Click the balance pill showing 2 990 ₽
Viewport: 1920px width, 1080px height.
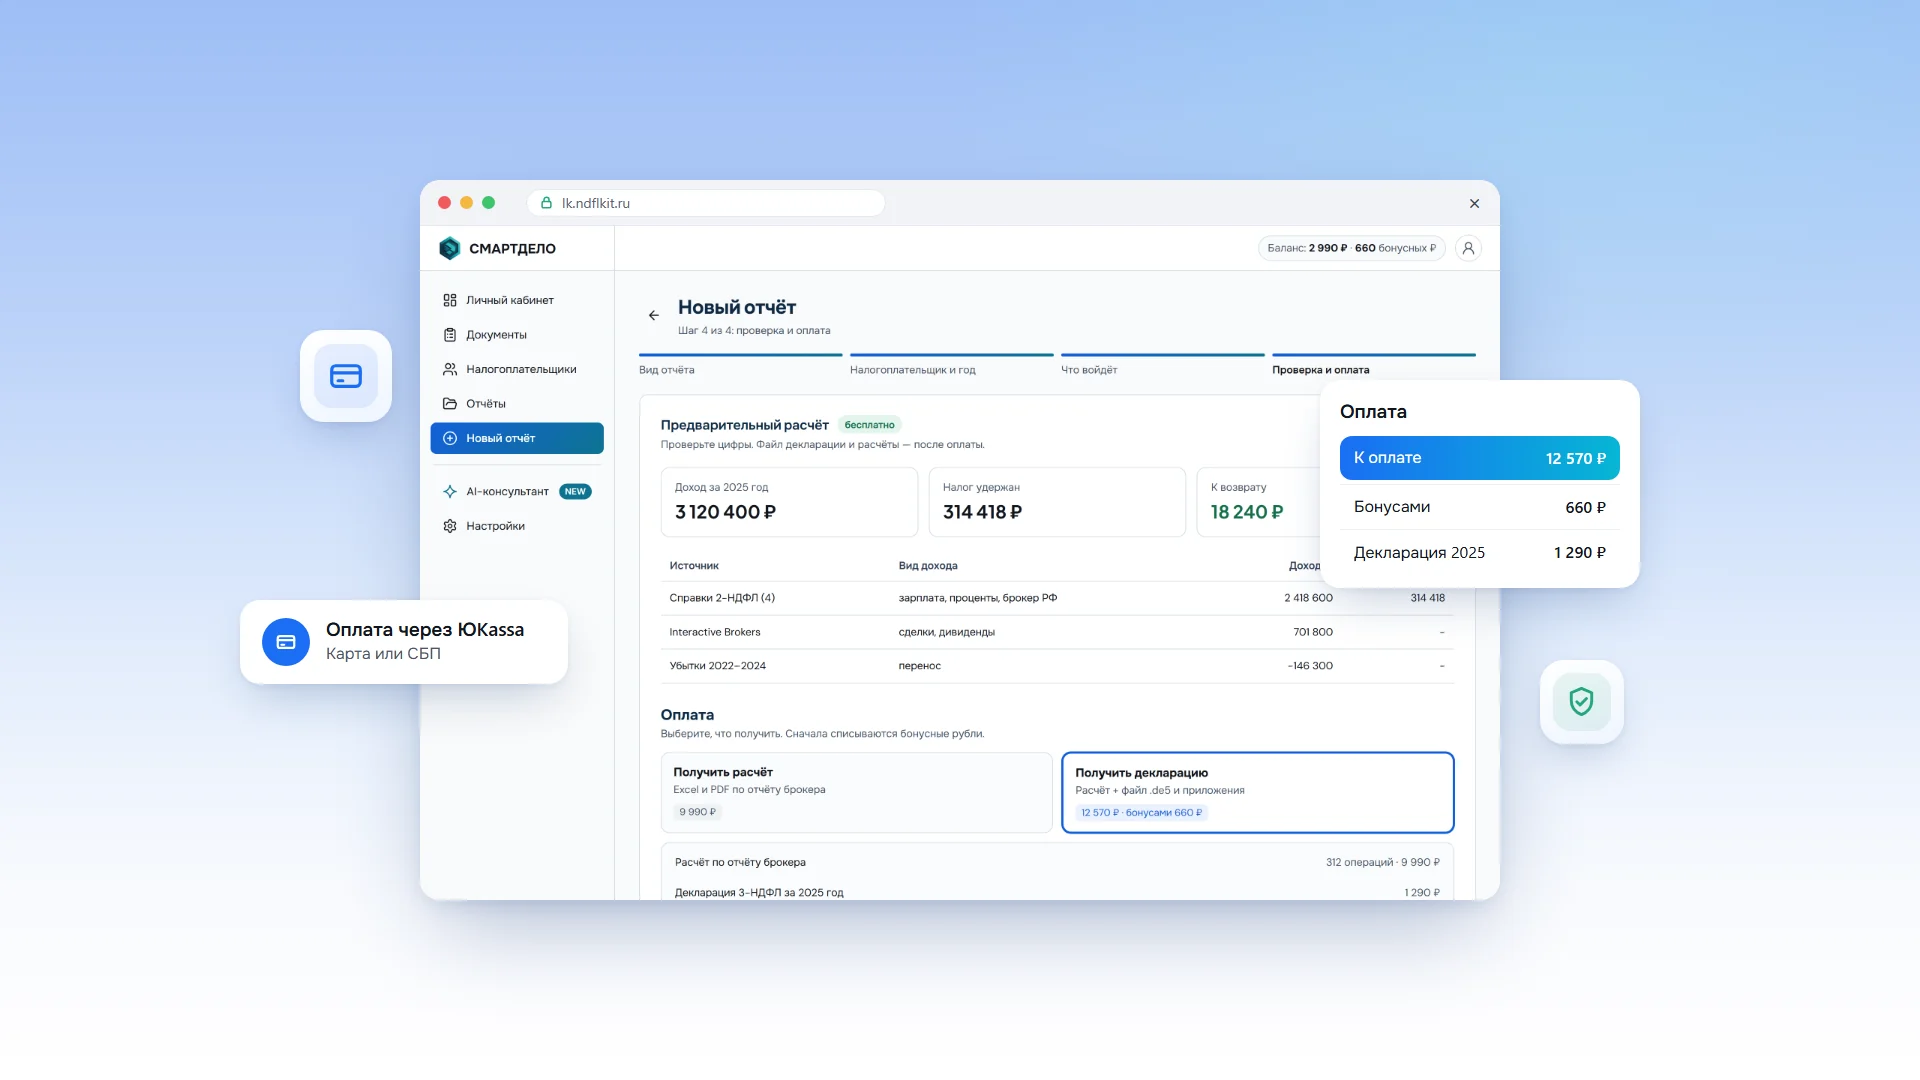point(1352,248)
